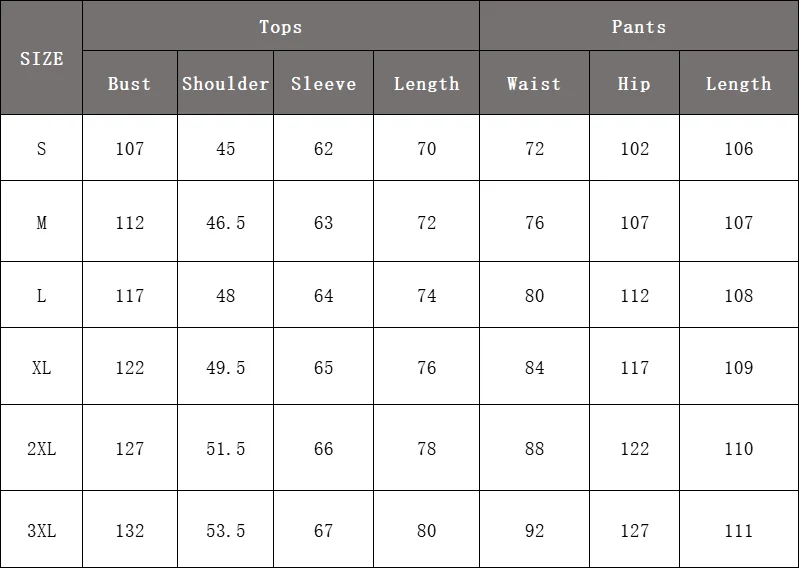Click the XL size row label
Image resolution: width=799 pixels, height=568 pixels.
[x=41, y=368]
